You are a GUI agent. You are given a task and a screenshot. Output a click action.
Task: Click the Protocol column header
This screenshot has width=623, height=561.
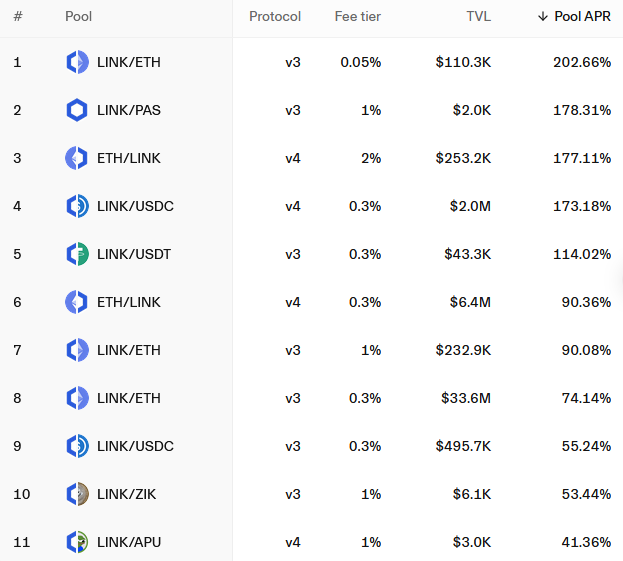point(274,17)
